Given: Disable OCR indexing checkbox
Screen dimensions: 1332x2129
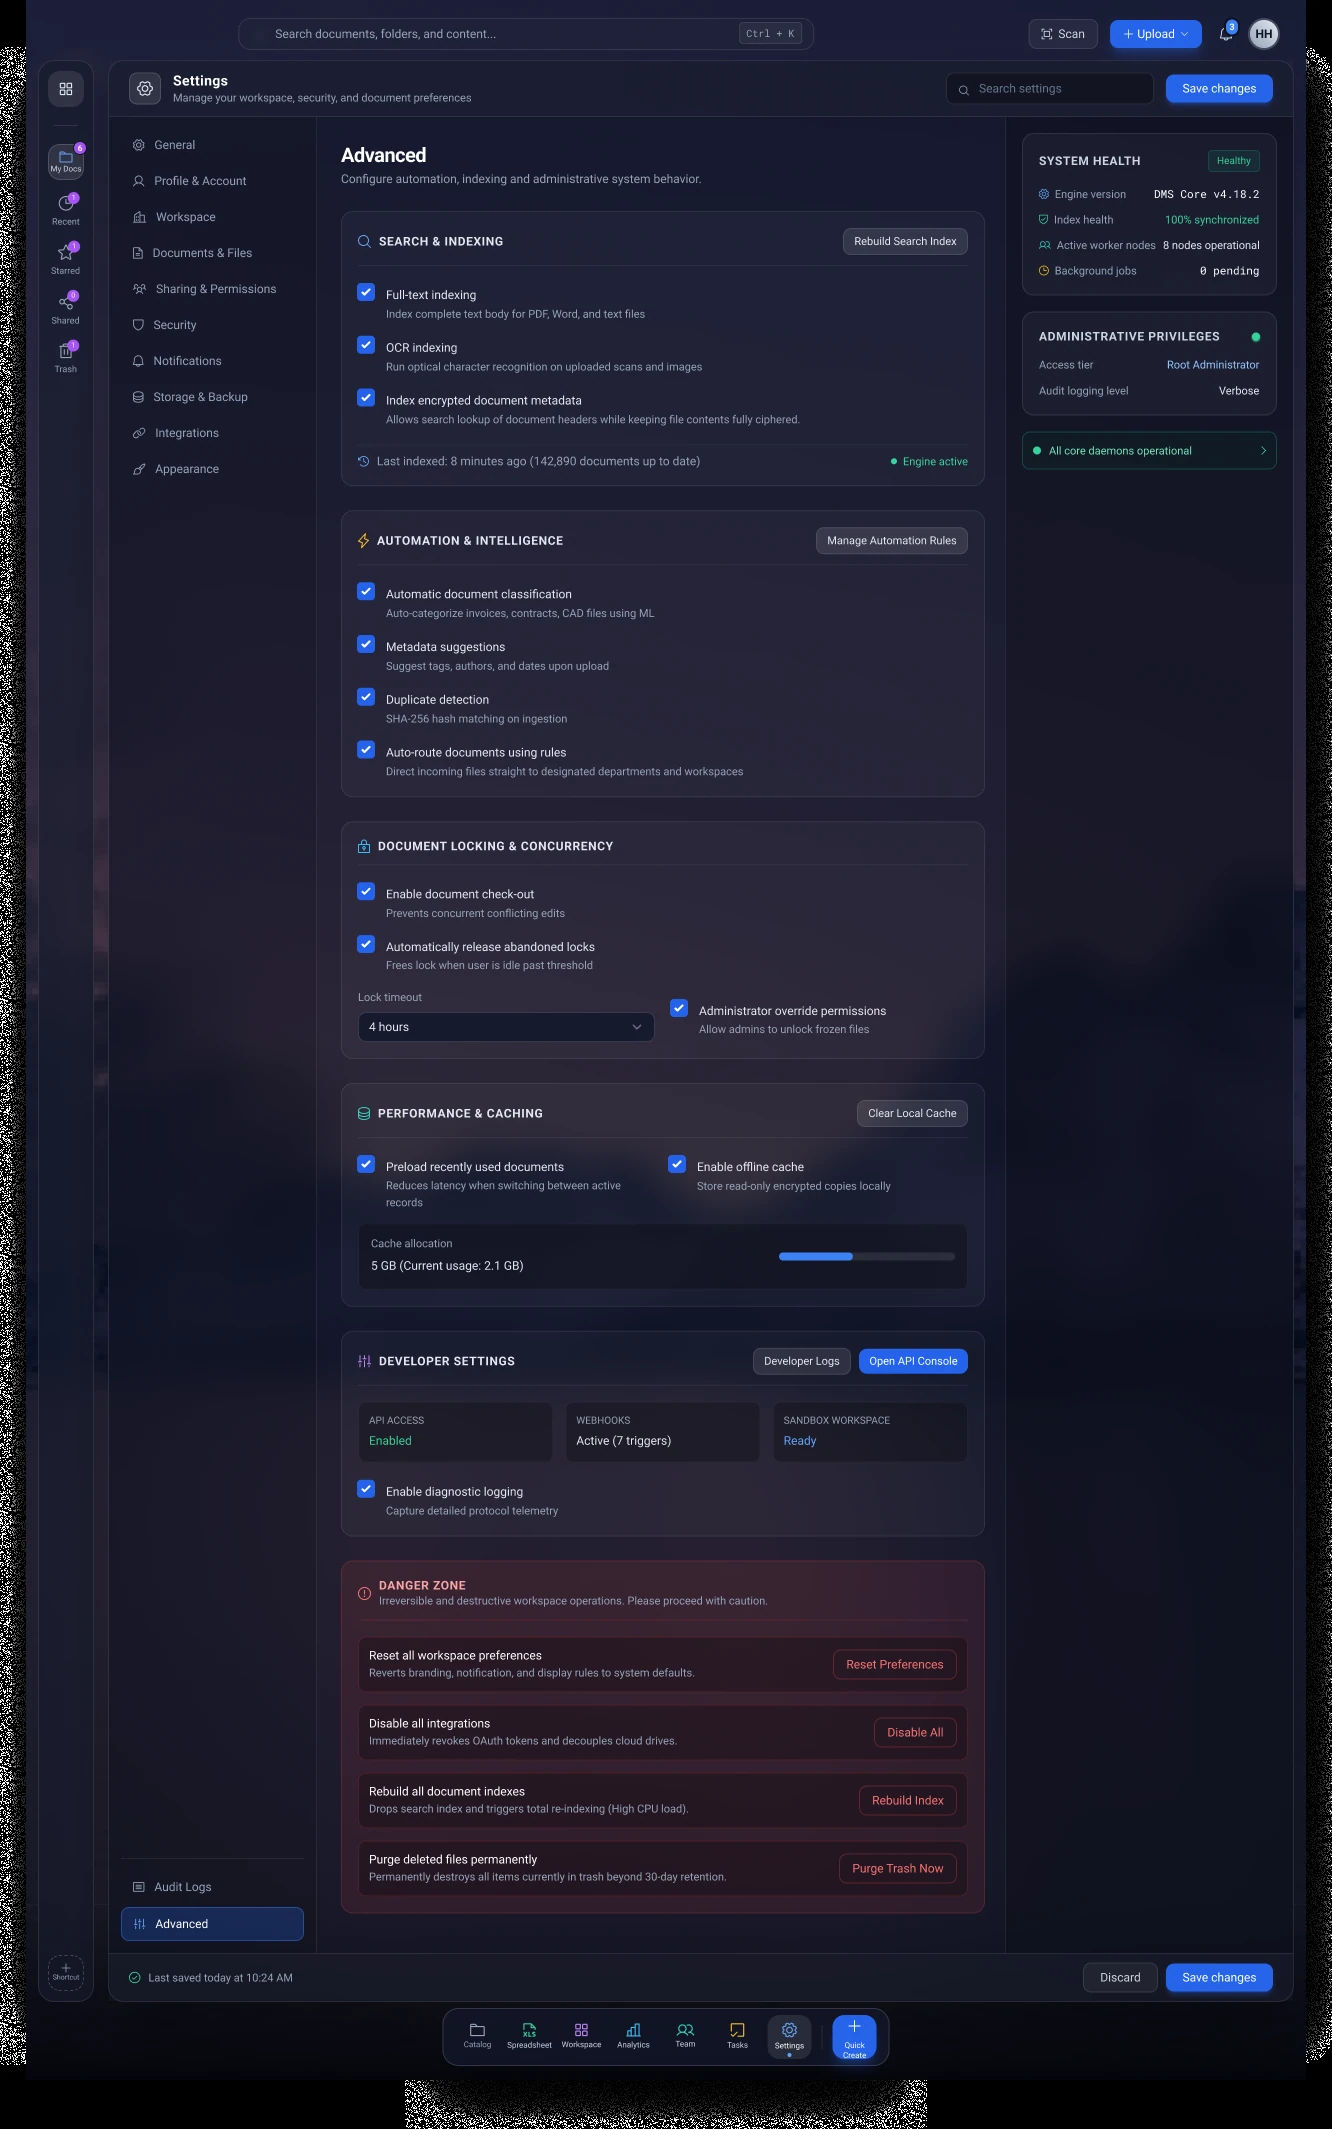Looking at the screenshot, I should (x=366, y=345).
